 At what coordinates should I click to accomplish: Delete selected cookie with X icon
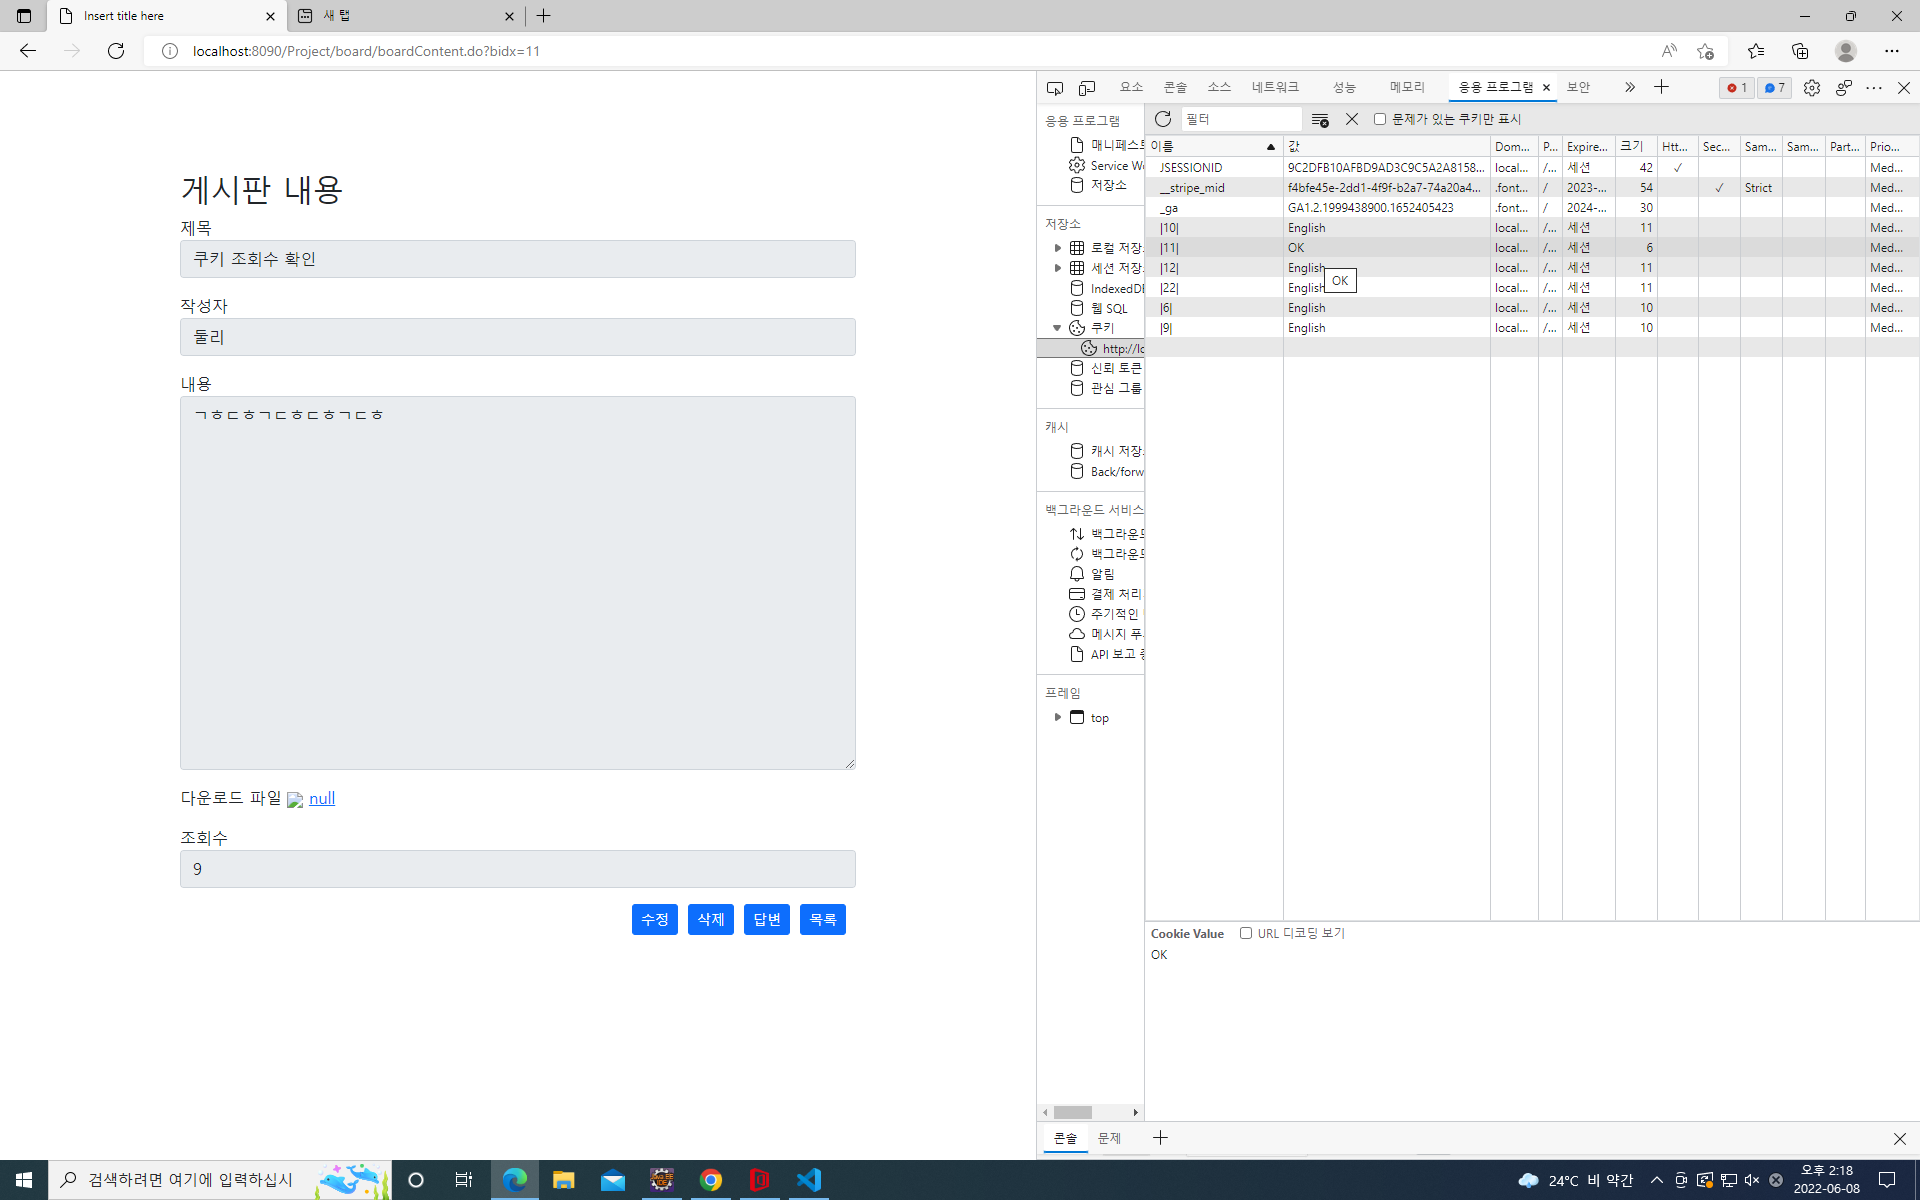(1352, 119)
